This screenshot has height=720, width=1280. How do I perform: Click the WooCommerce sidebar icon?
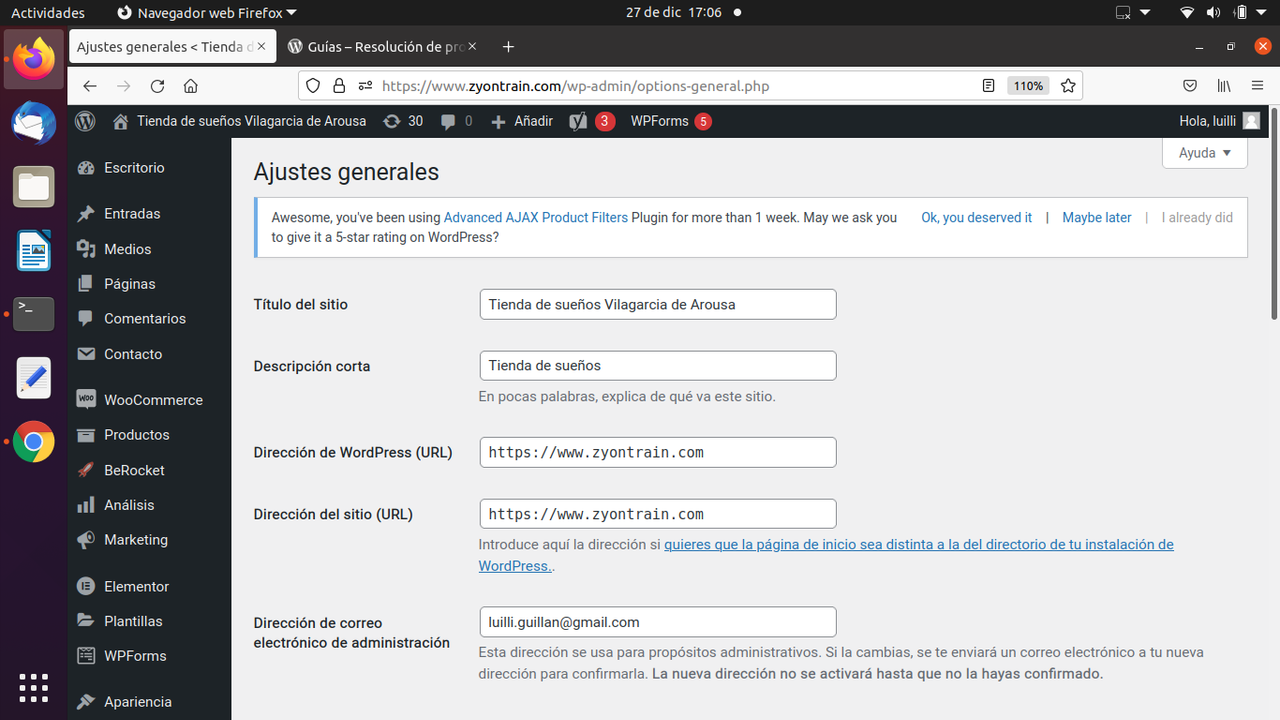click(85, 399)
